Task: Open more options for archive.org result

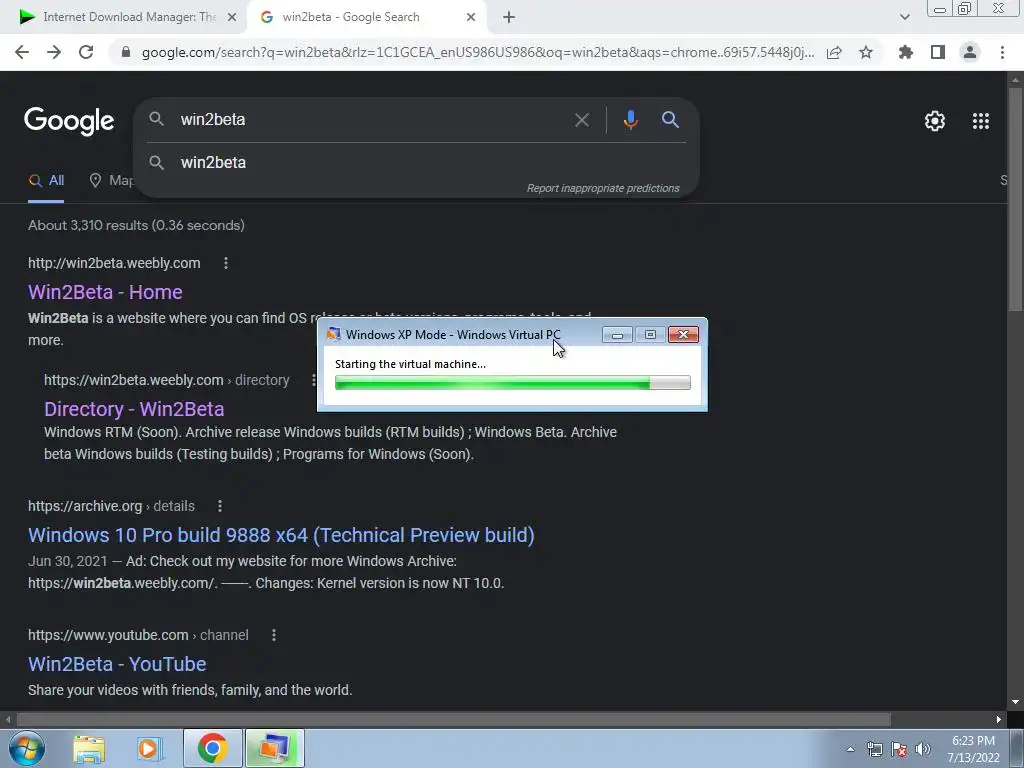Action: pyautogui.click(x=220, y=506)
